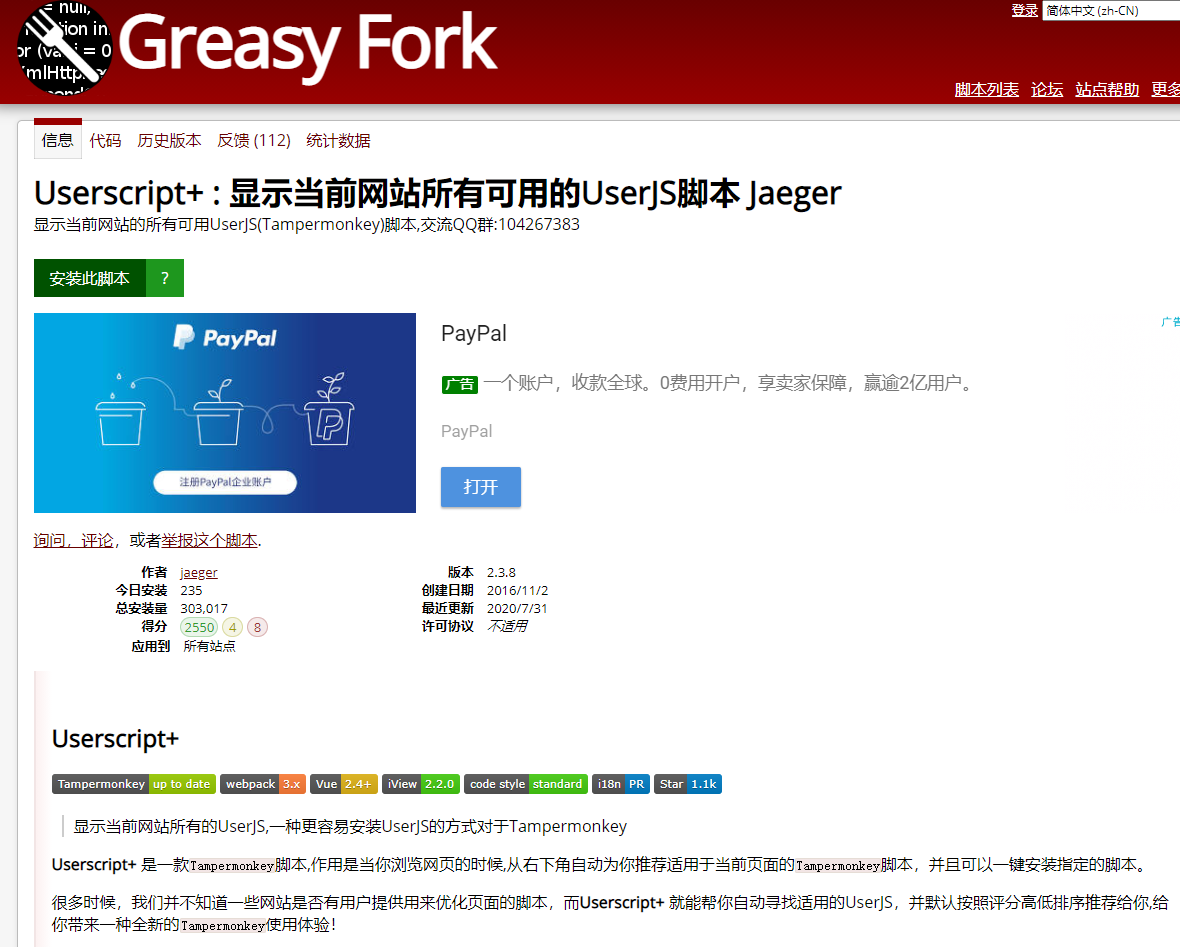1180x947 pixels.
Task: Click the Greasy Fork site title
Action: pos(308,45)
